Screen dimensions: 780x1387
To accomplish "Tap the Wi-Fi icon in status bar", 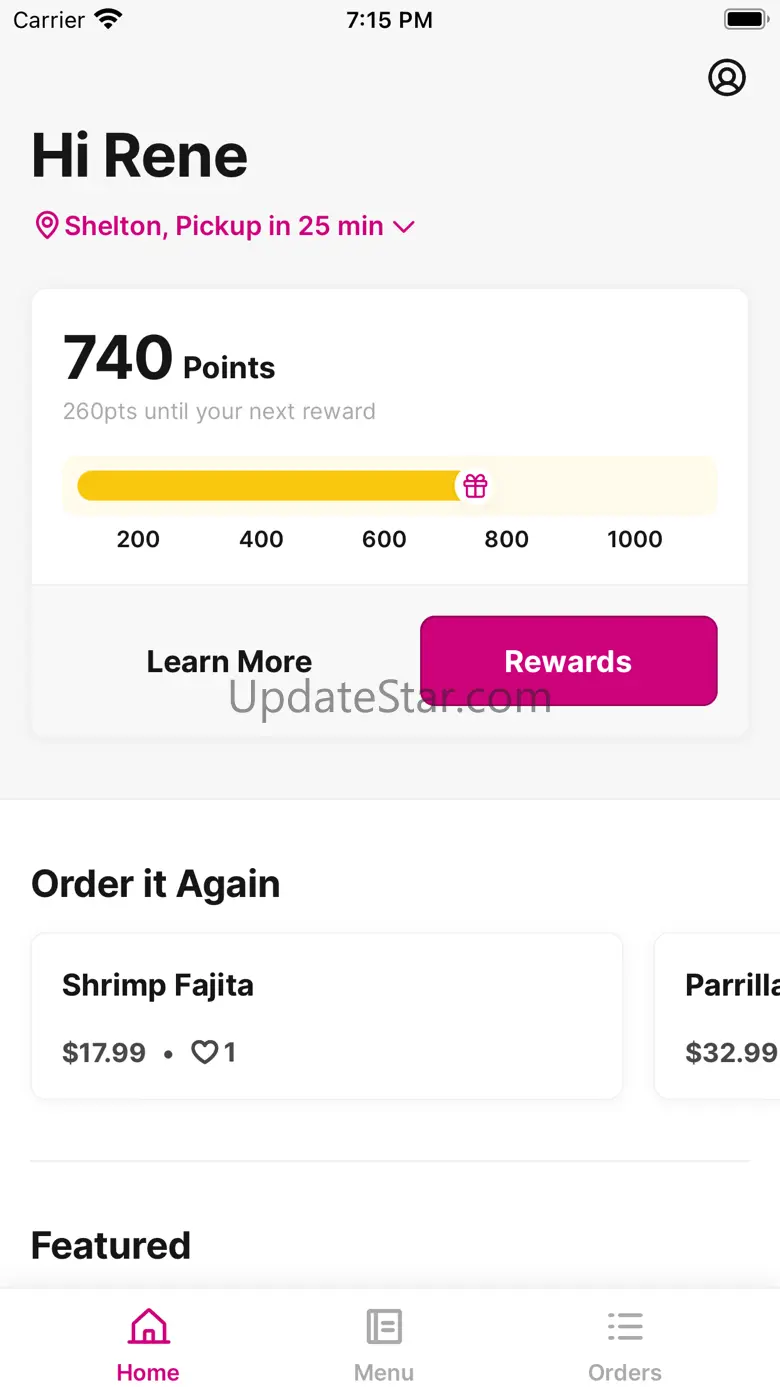I will tap(107, 19).
